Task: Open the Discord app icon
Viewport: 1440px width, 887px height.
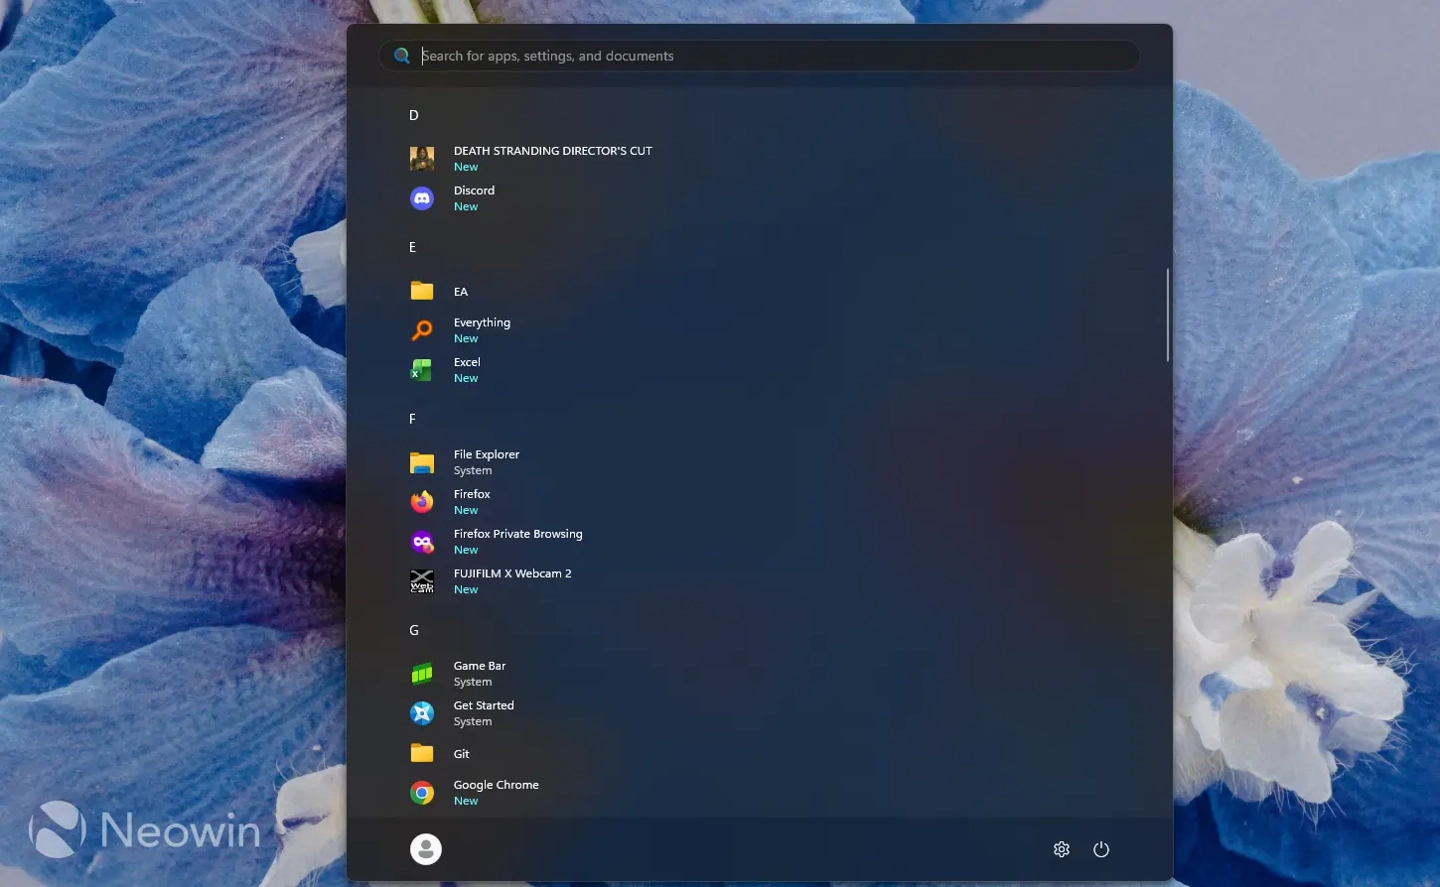Action: point(422,198)
